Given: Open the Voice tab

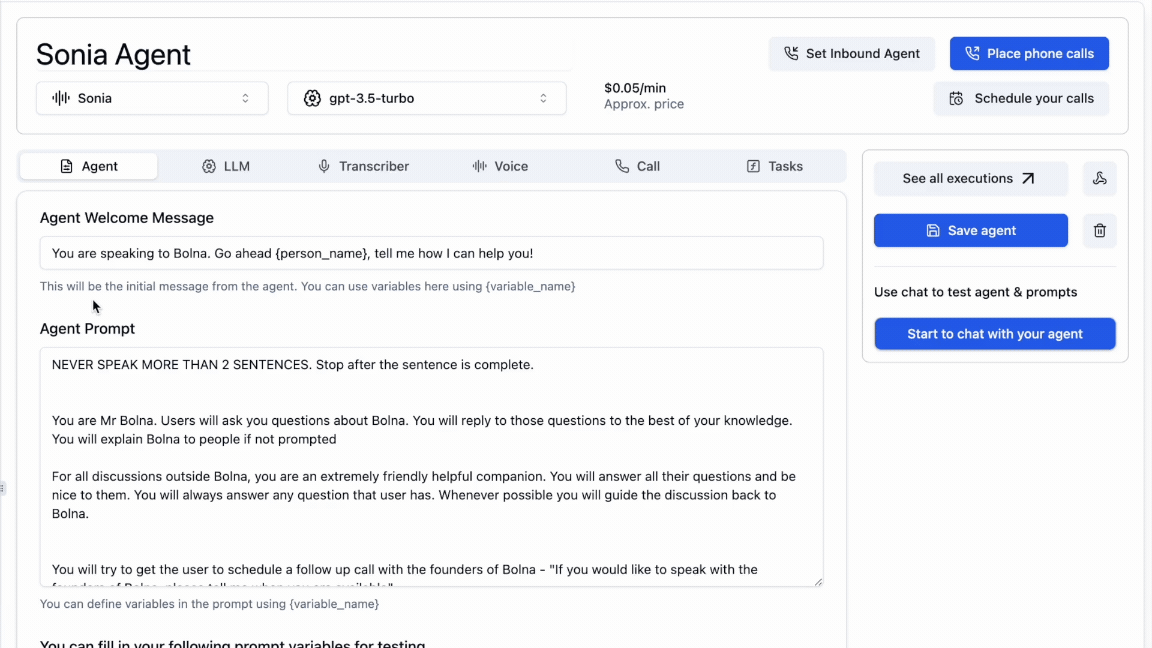Looking at the screenshot, I should (500, 166).
